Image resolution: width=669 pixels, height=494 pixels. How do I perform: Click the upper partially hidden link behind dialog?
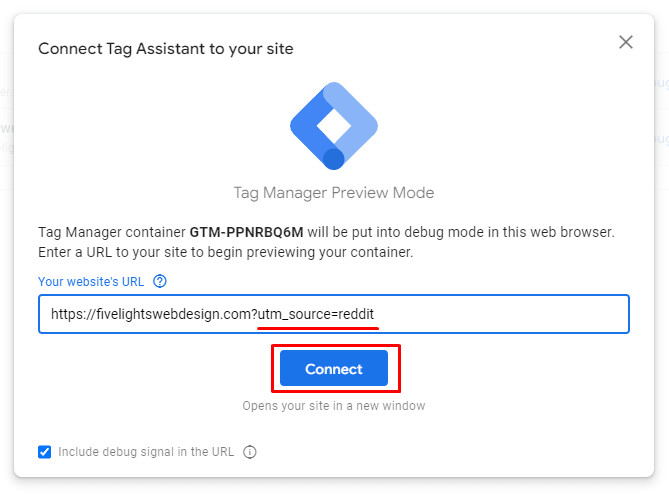tap(661, 82)
